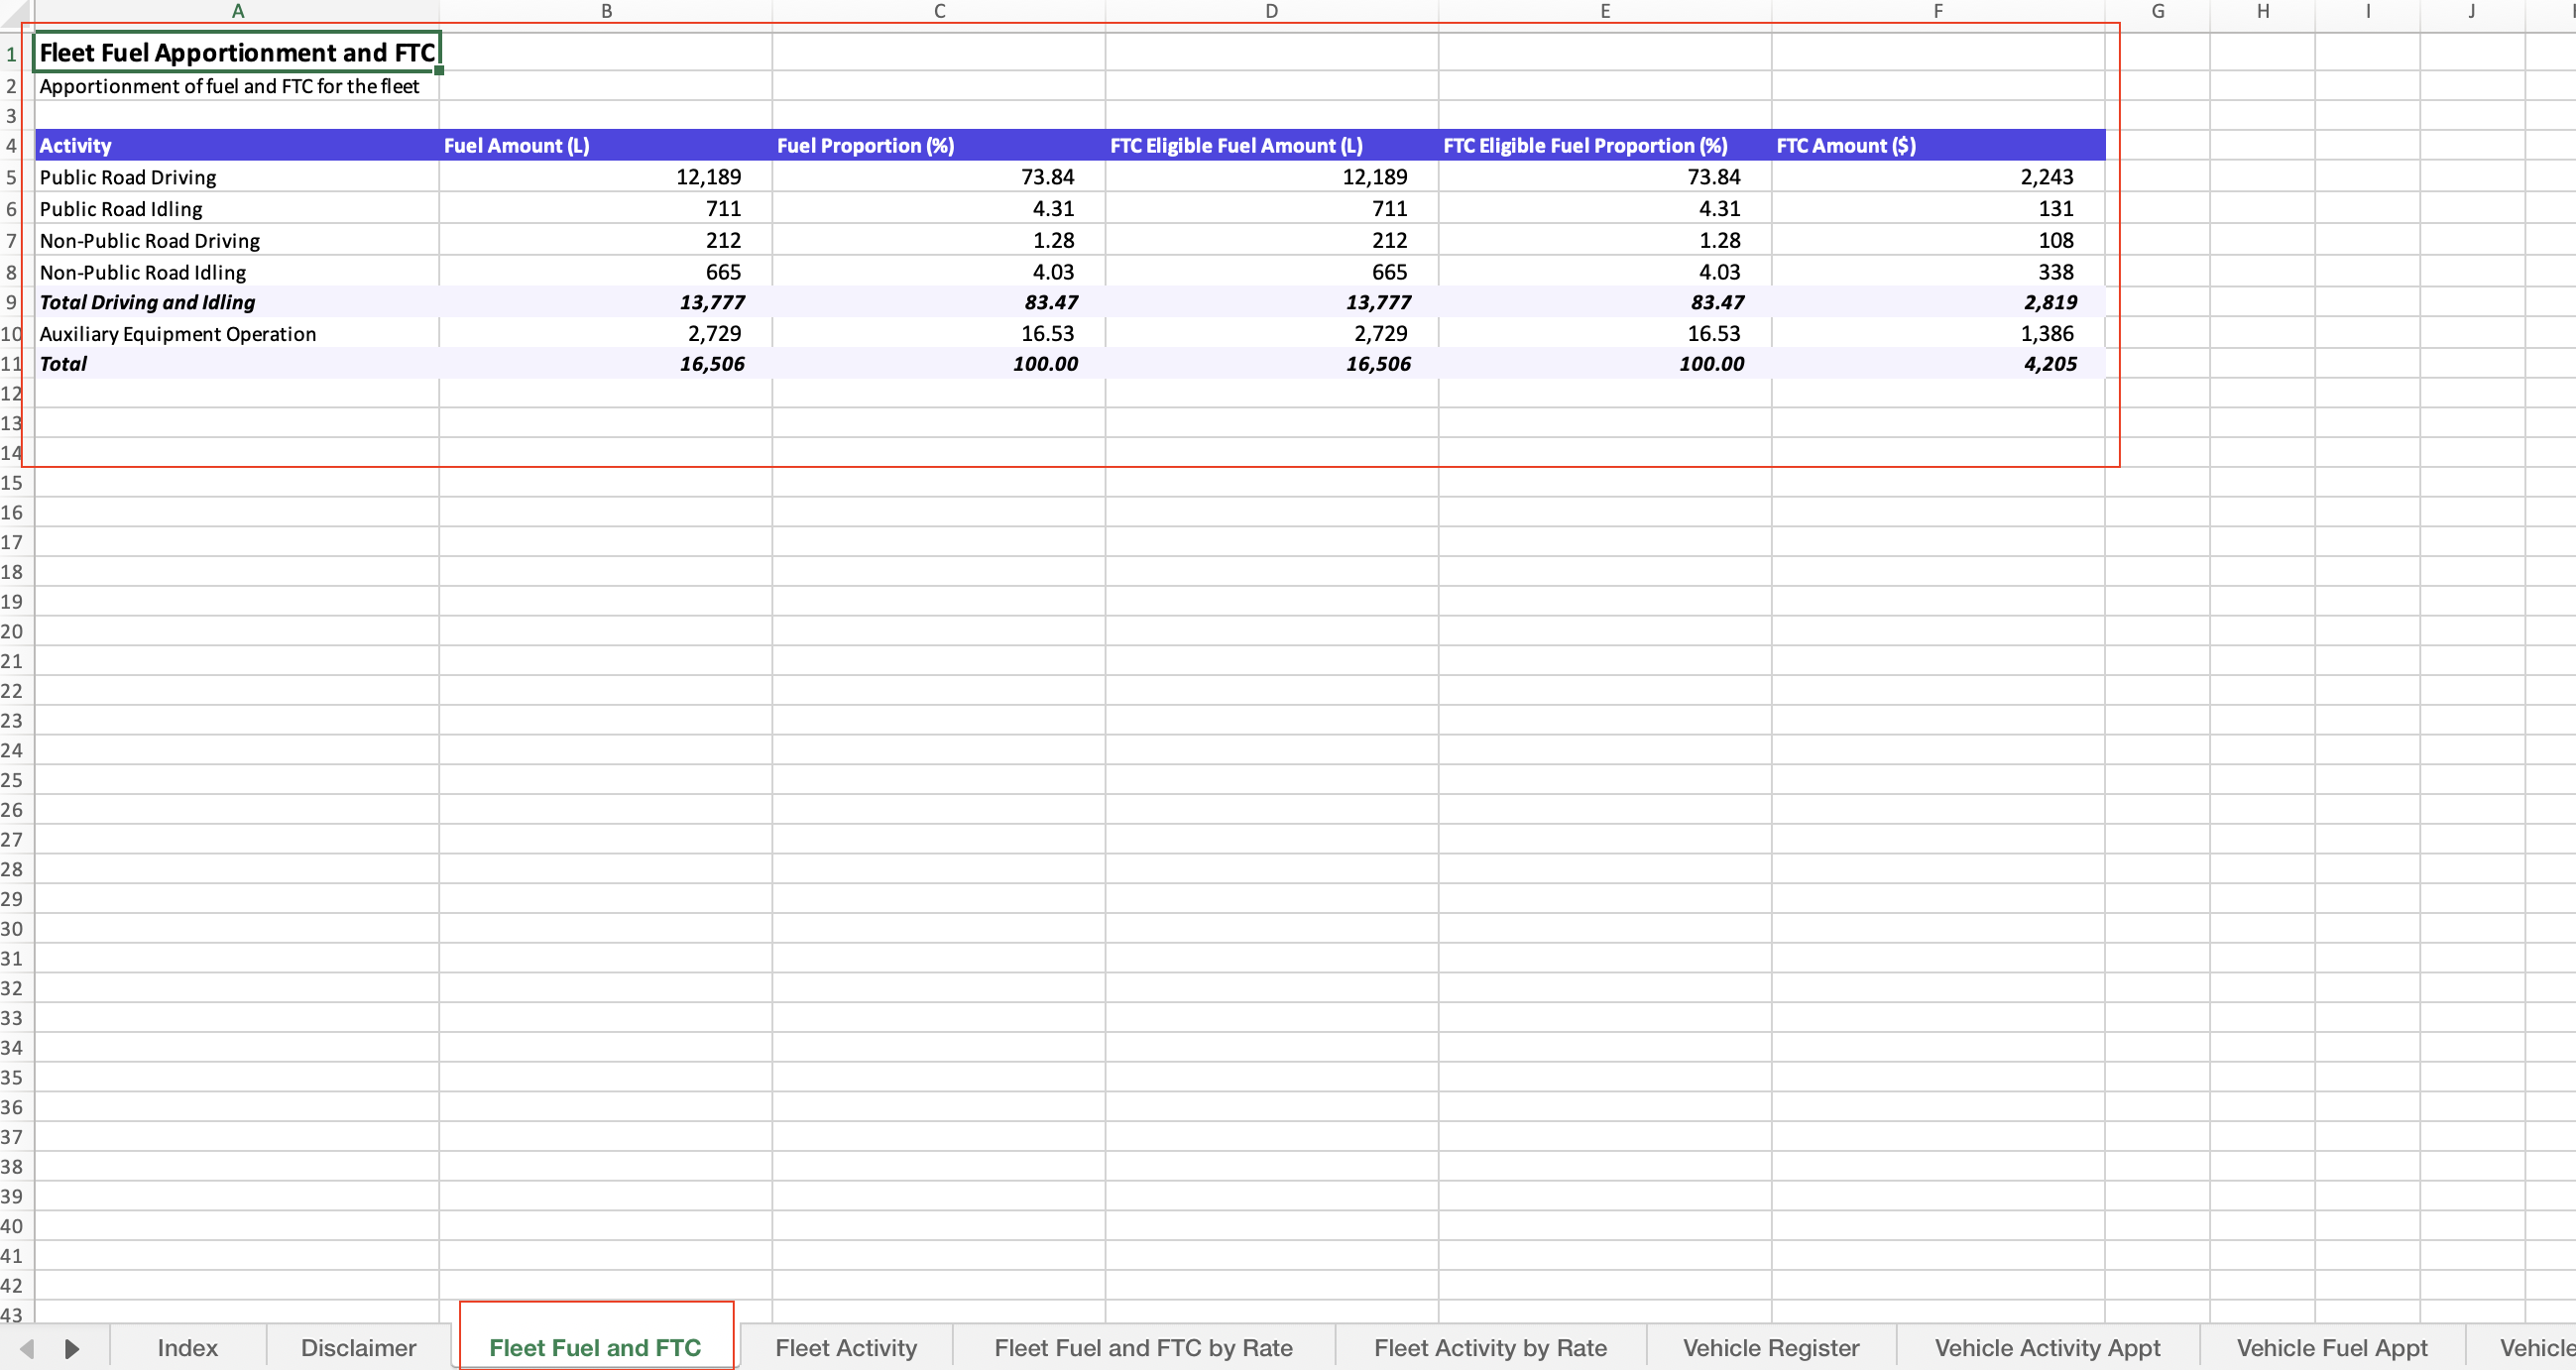The height and width of the screenshot is (1370, 2576).
Task: Select the Auxiliary Equipment Operation cell
Action: [x=177, y=333]
